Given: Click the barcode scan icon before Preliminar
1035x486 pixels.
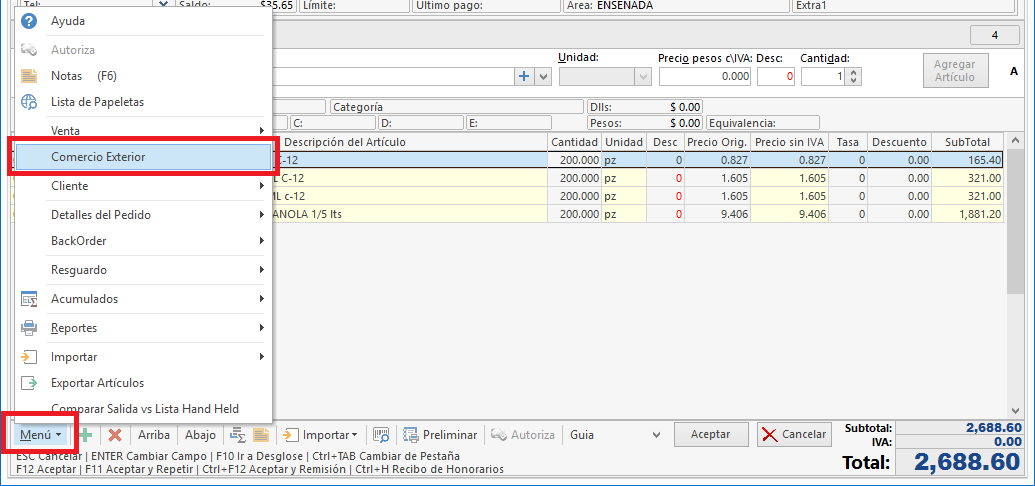Looking at the screenshot, I should (381, 435).
